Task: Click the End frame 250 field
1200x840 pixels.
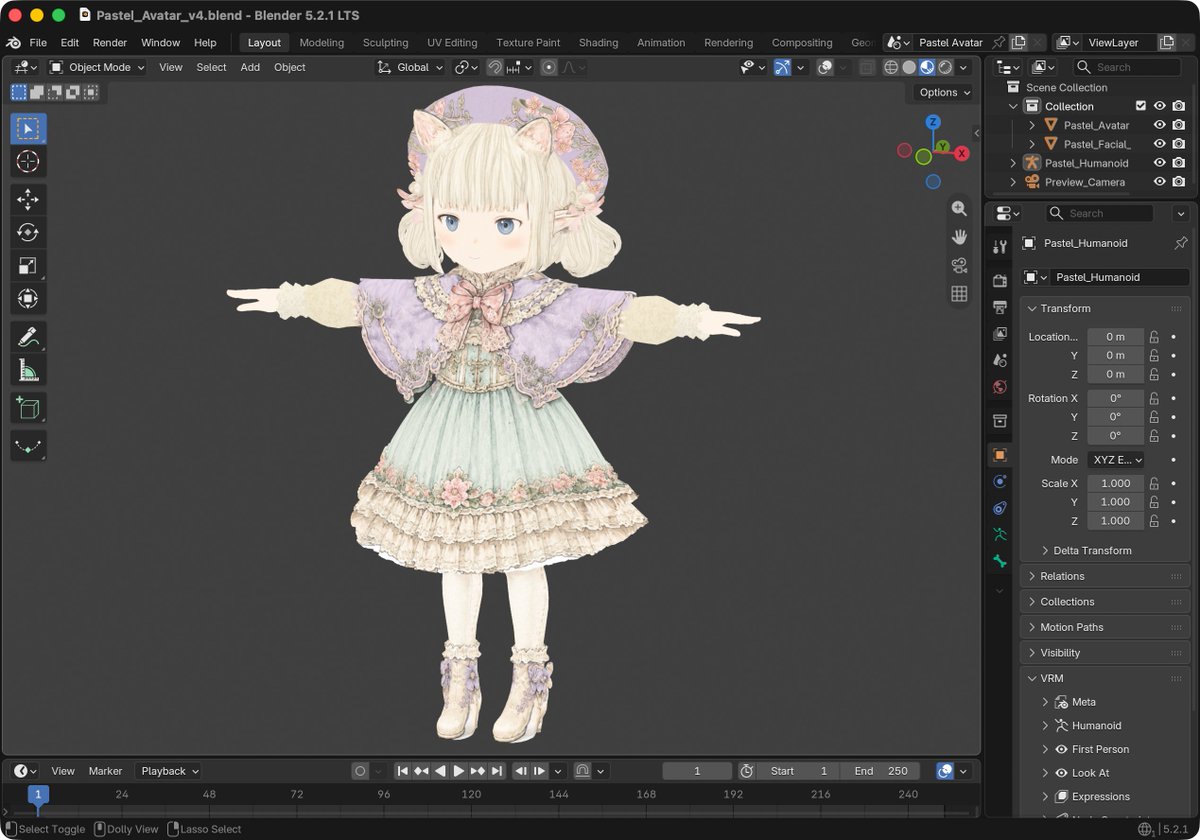Action: pyautogui.click(x=881, y=771)
